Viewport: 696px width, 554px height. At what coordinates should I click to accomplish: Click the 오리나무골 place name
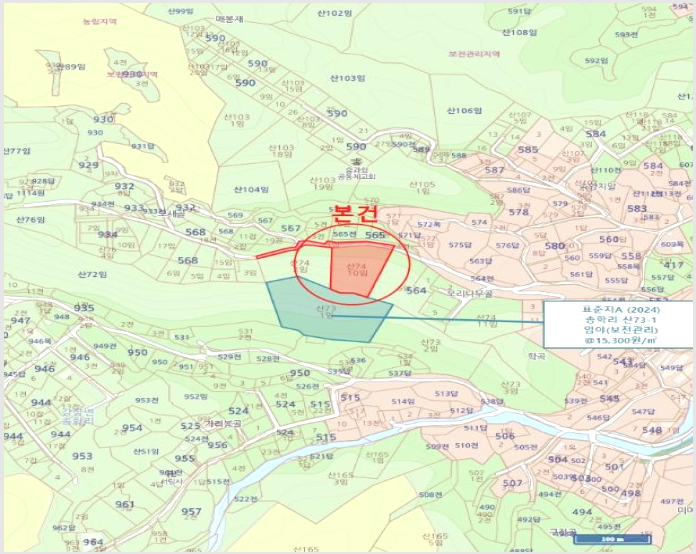(x=470, y=293)
